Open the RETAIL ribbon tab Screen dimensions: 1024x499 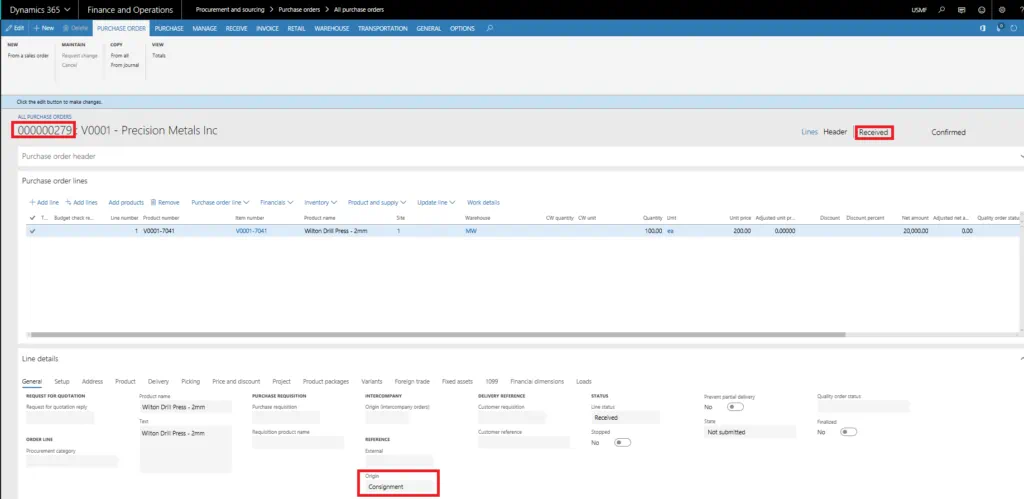[296, 29]
